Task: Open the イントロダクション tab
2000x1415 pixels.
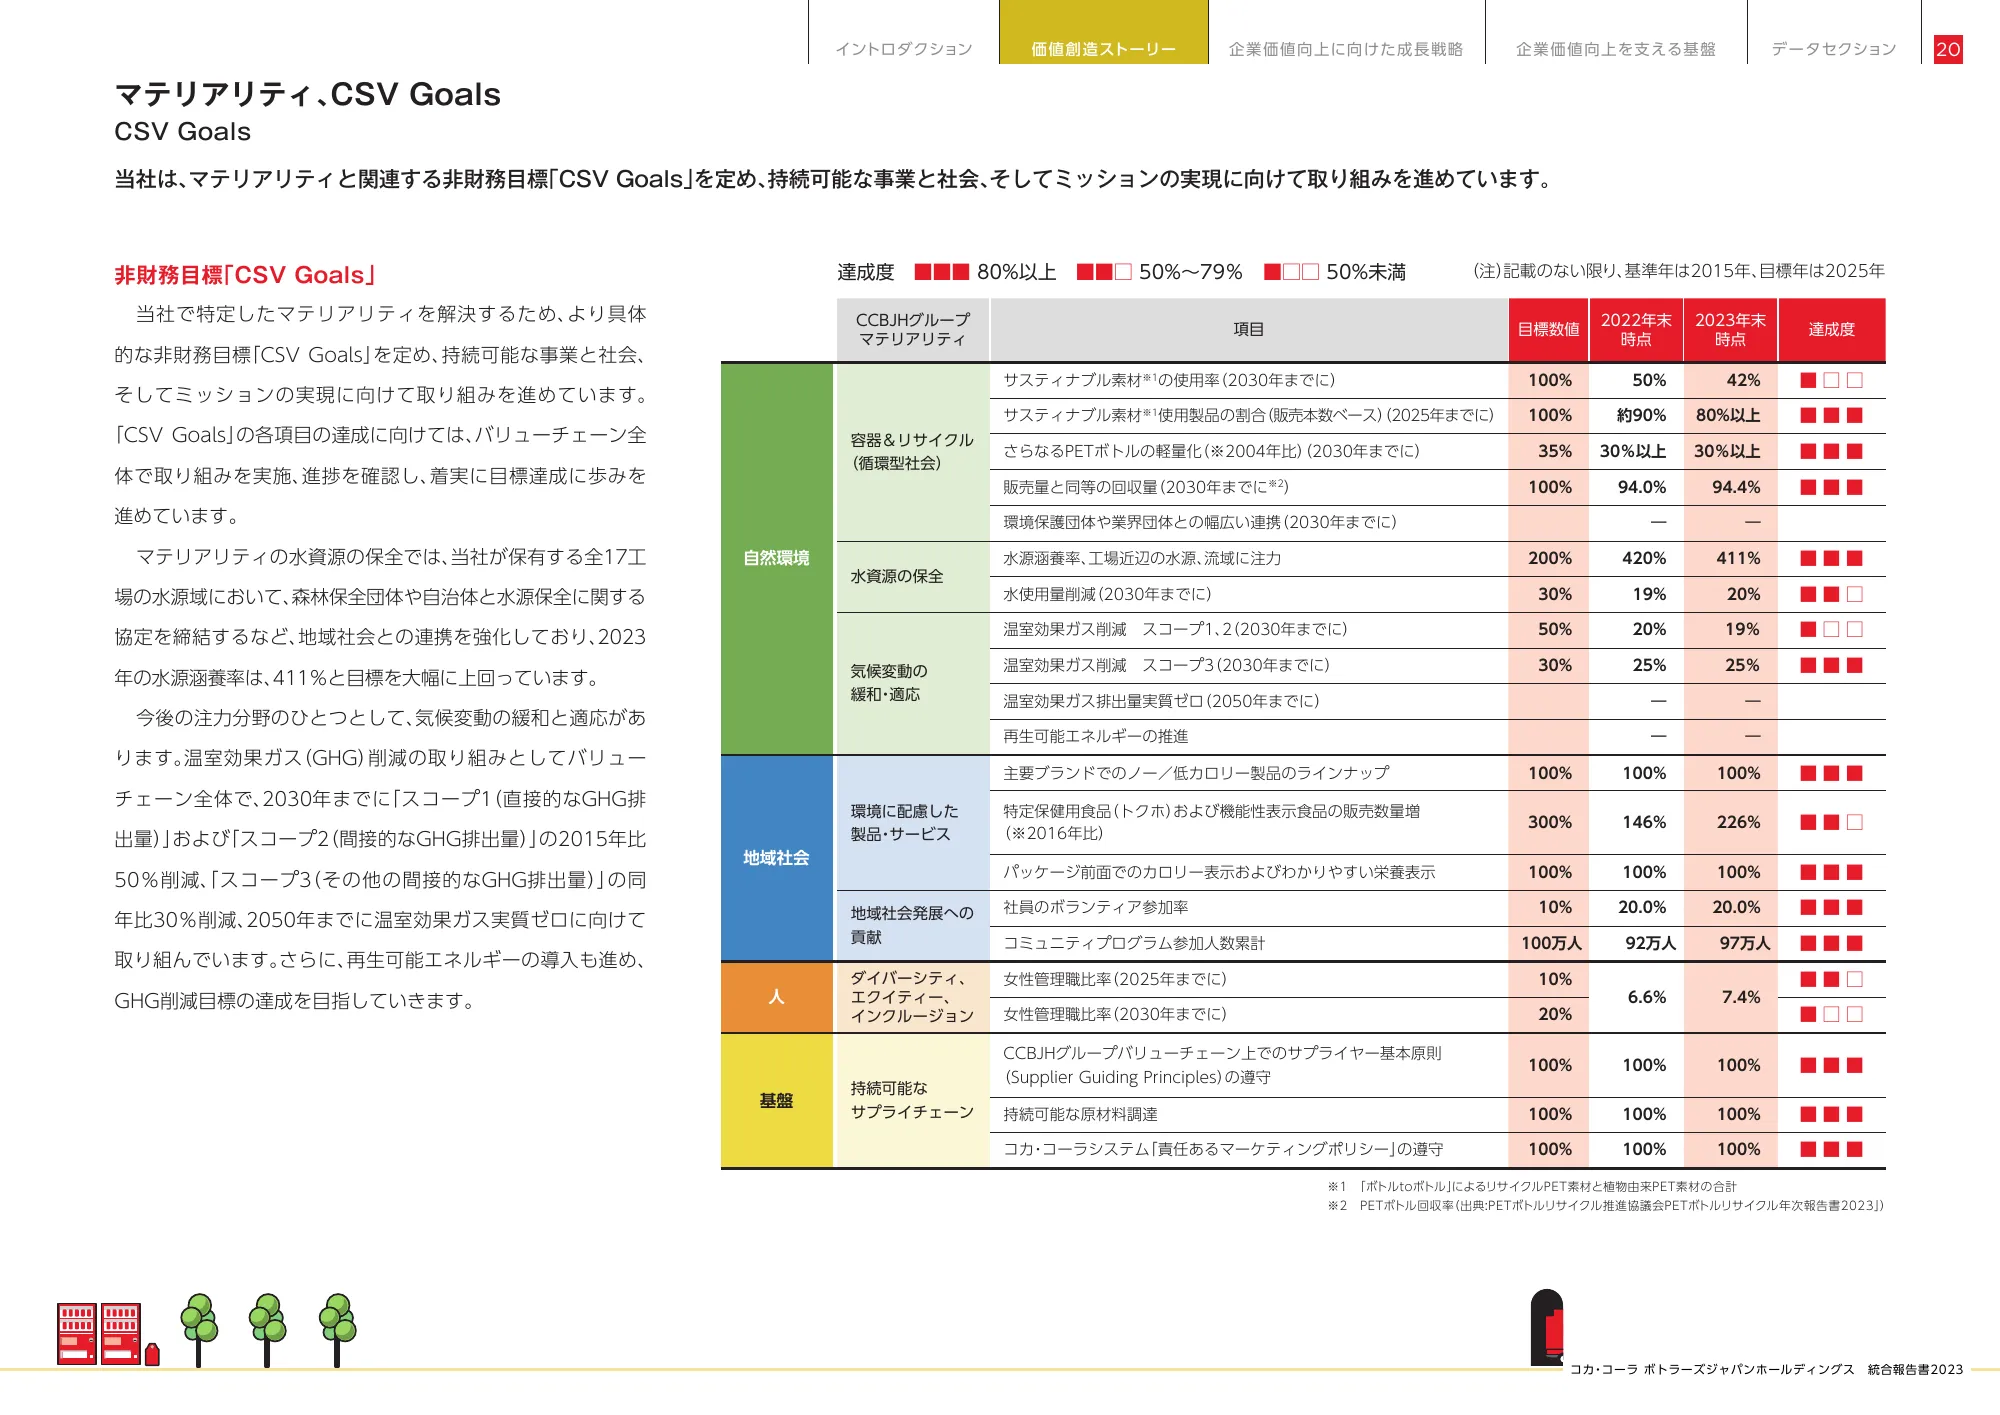Action: (x=903, y=49)
